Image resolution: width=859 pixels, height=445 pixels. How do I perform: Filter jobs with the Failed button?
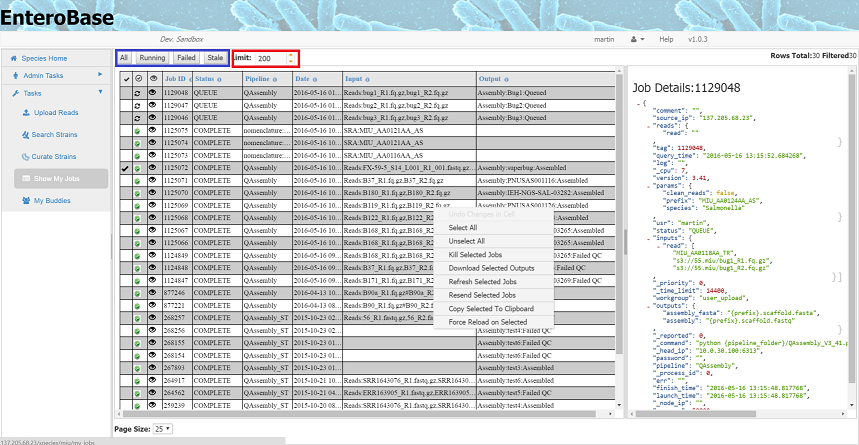click(x=186, y=58)
